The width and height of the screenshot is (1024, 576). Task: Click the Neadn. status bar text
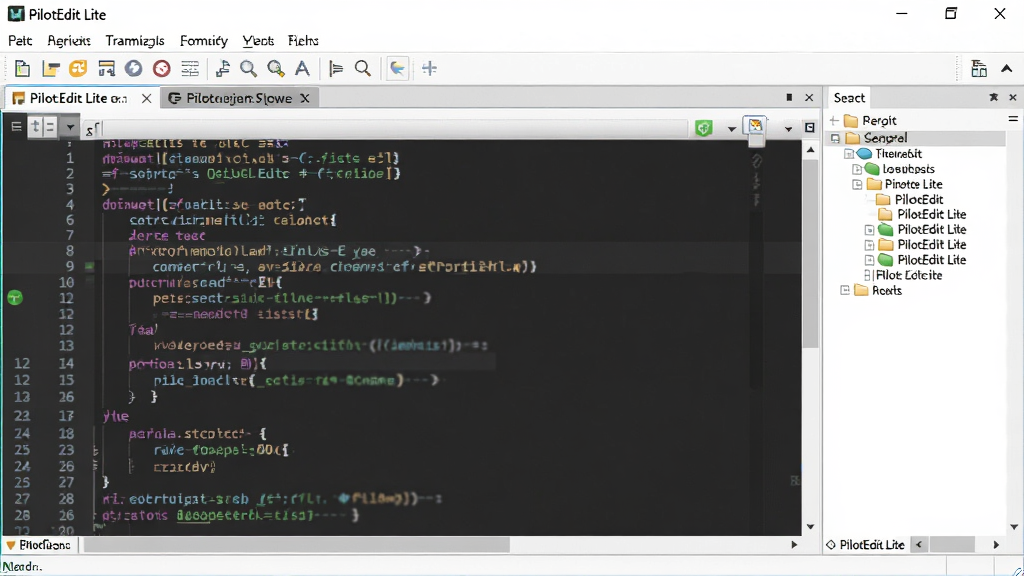pyautogui.click(x=22, y=567)
